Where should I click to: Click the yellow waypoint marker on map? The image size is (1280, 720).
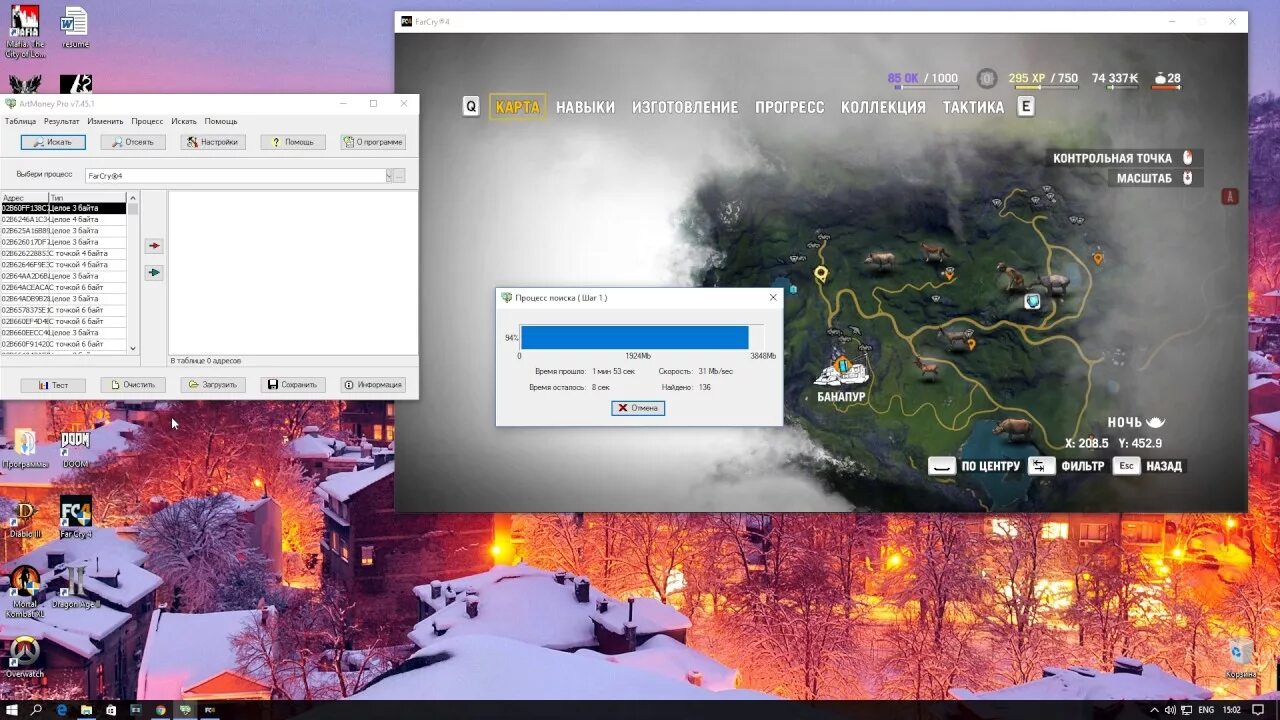821,273
